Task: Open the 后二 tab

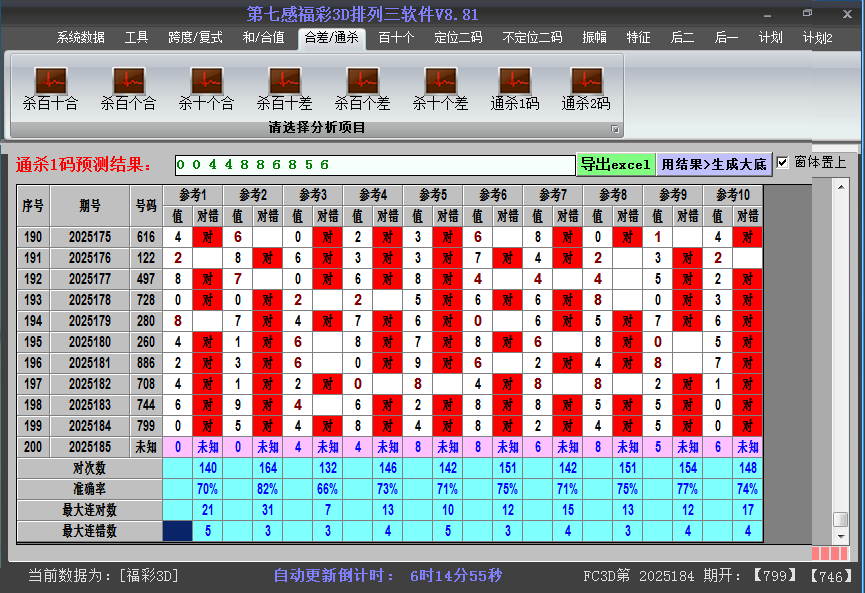Action: pyautogui.click(x=682, y=38)
